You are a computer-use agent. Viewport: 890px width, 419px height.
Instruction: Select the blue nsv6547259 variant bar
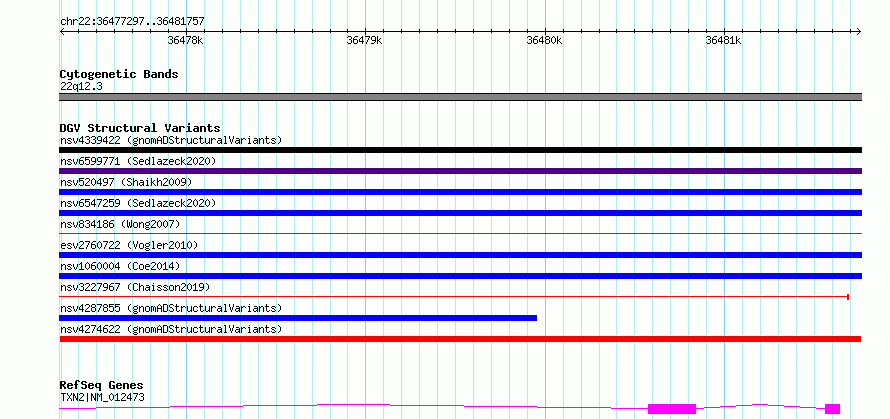point(460,213)
